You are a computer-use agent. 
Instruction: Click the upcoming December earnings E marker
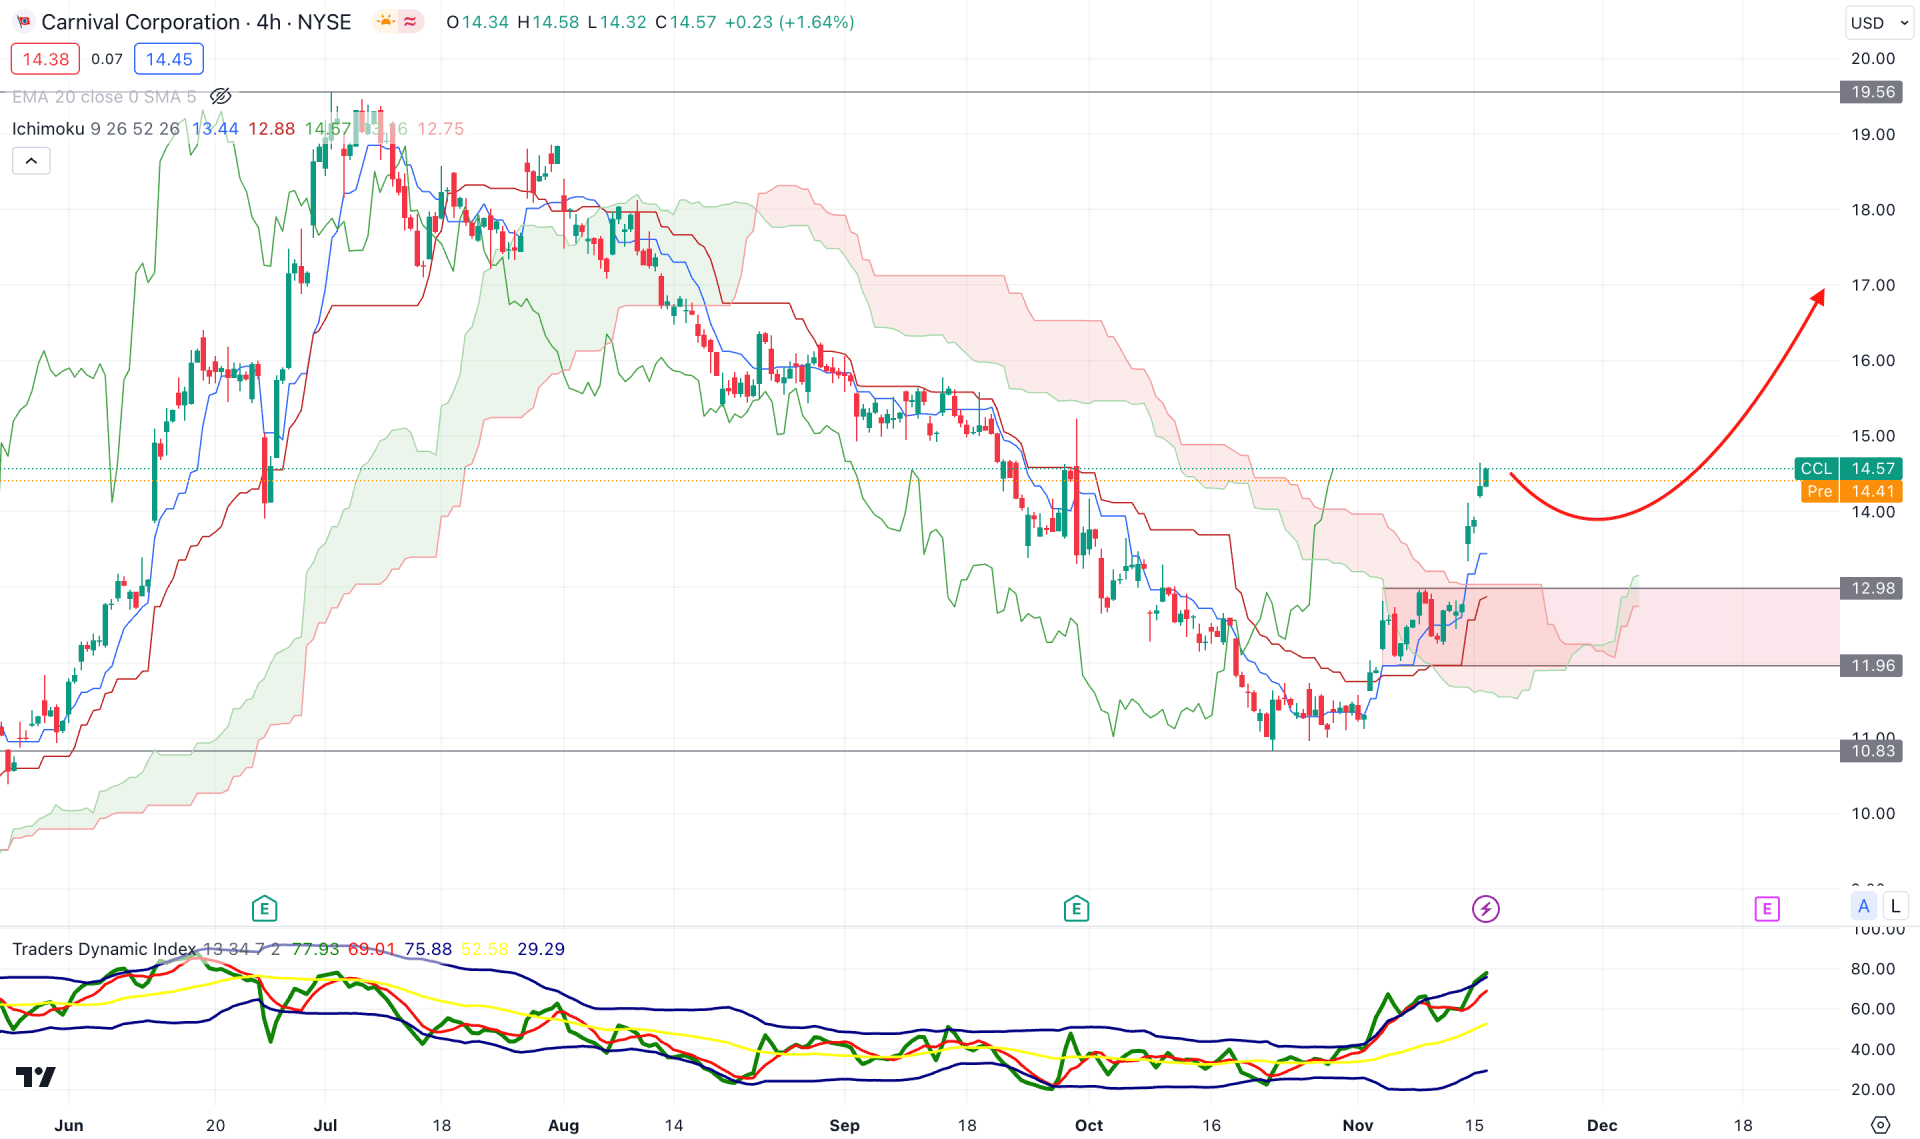[1767, 909]
